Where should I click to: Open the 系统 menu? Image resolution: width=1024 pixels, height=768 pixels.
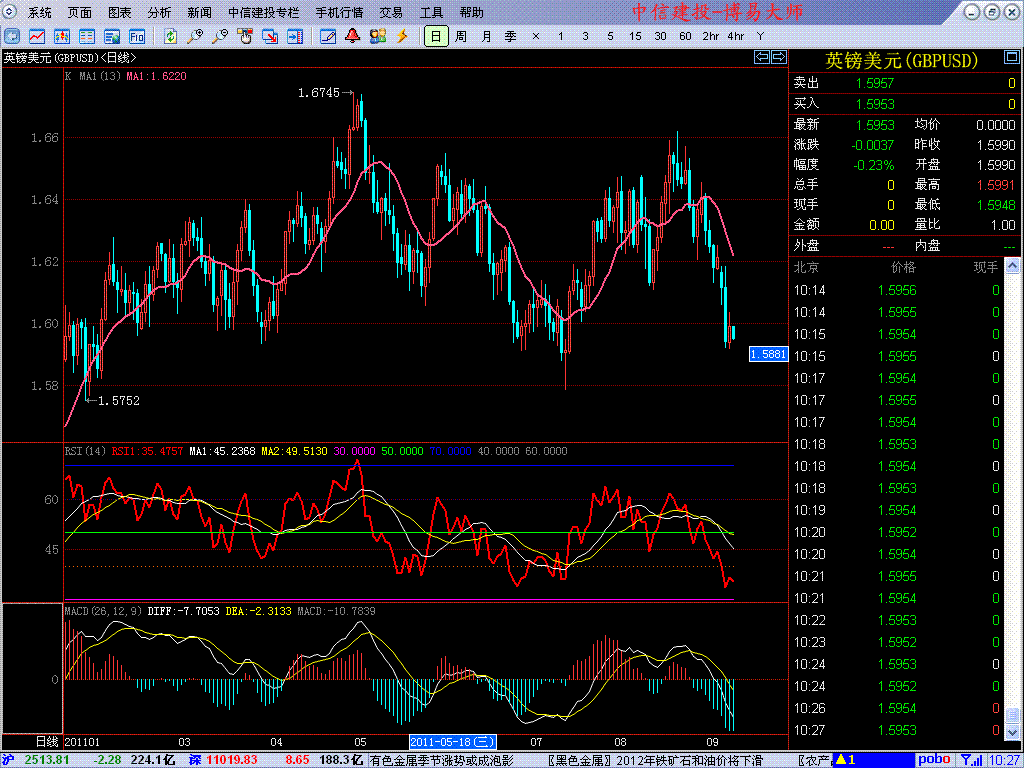tap(40, 12)
